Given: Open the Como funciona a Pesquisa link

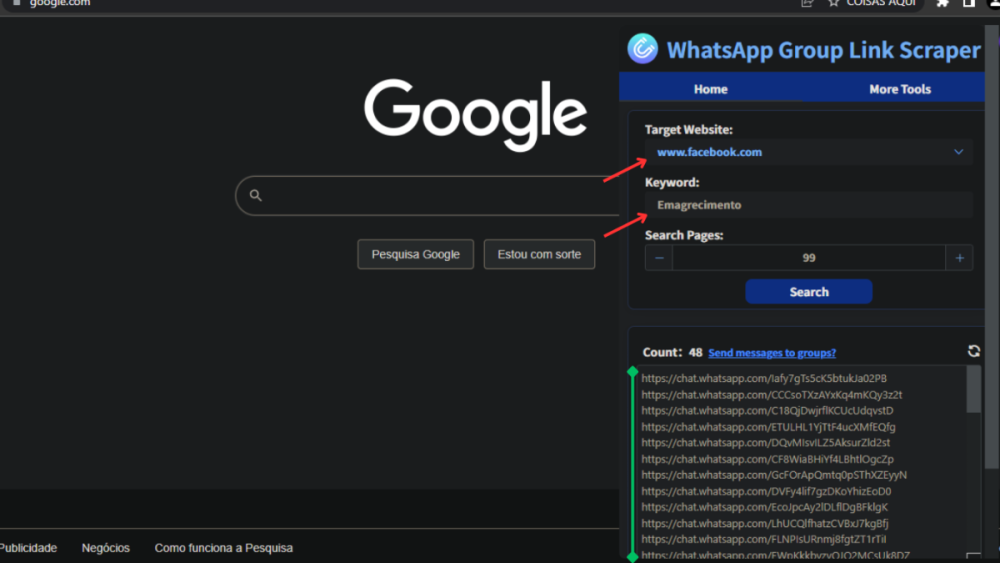Looking at the screenshot, I should coord(223,548).
